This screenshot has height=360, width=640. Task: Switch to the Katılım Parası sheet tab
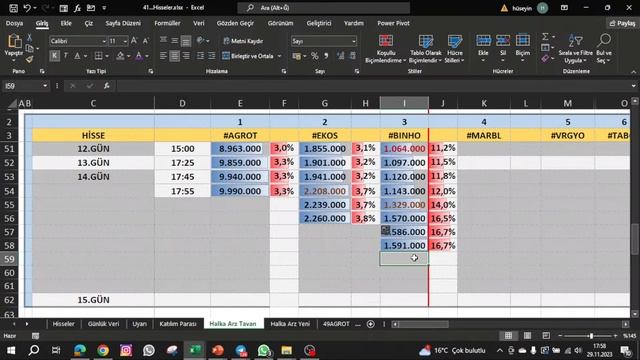[x=178, y=324]
